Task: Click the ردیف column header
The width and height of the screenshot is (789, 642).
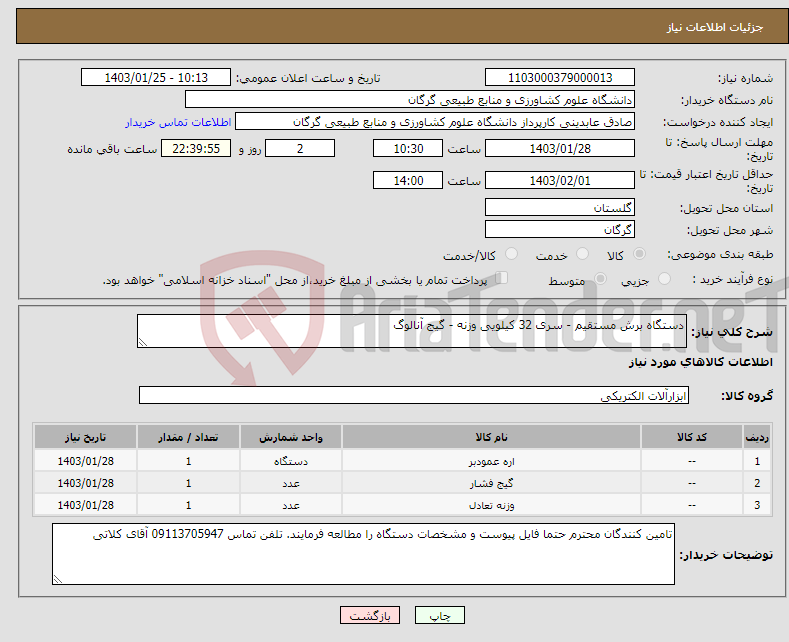Action: point(757,437)
